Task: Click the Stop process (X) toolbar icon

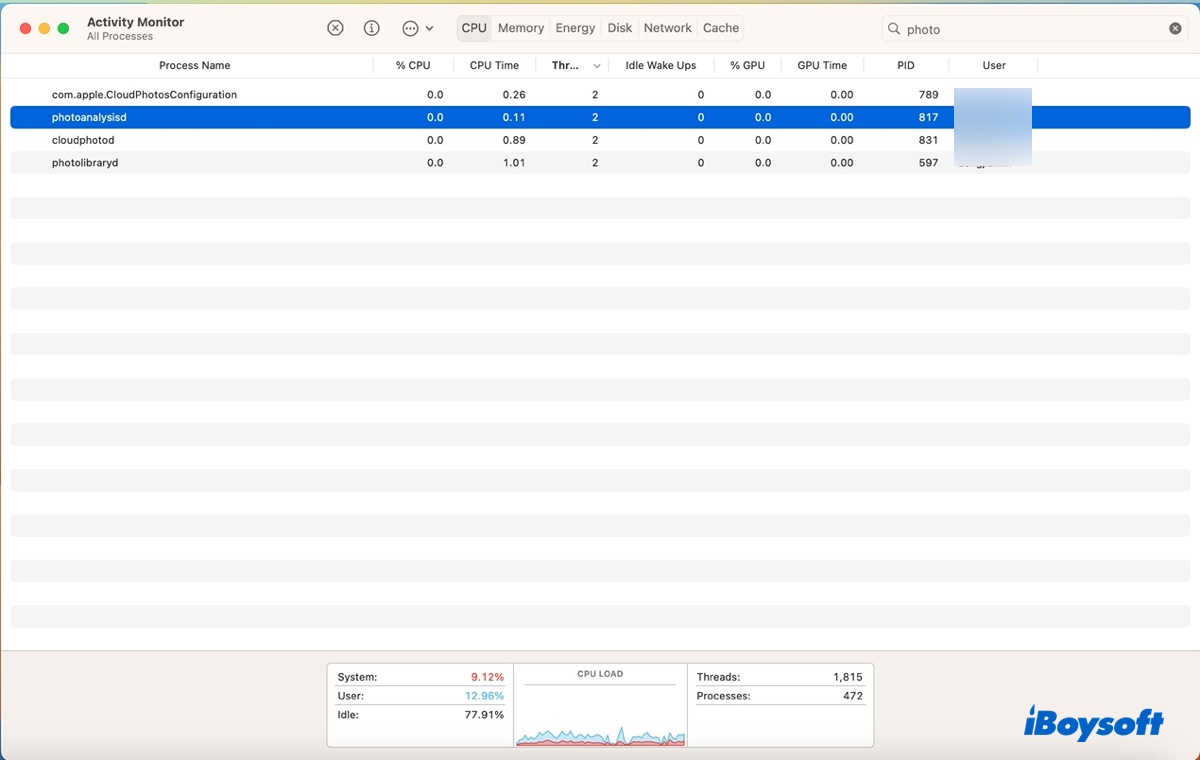Action: click(335, 28)
